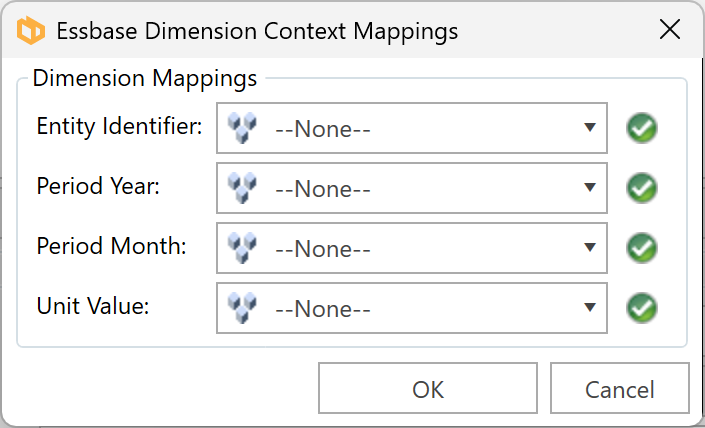Click the Dimension Mappings group header

point(144,77)
